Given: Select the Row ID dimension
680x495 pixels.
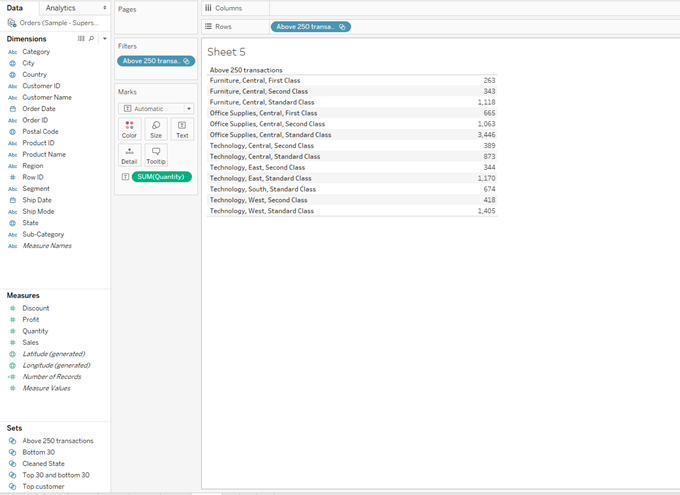Looking at the screenshot, I should (33, 177).
